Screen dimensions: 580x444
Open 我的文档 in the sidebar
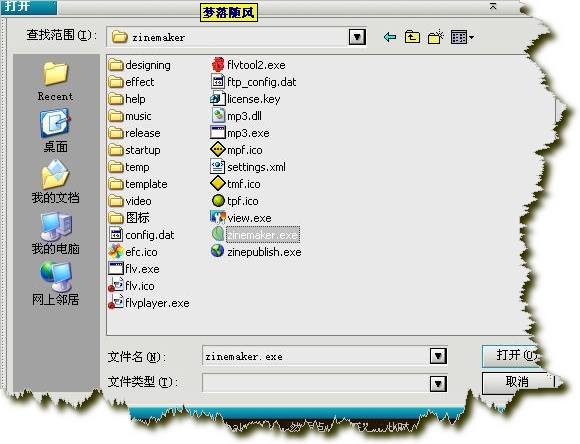tap(55, 181)
